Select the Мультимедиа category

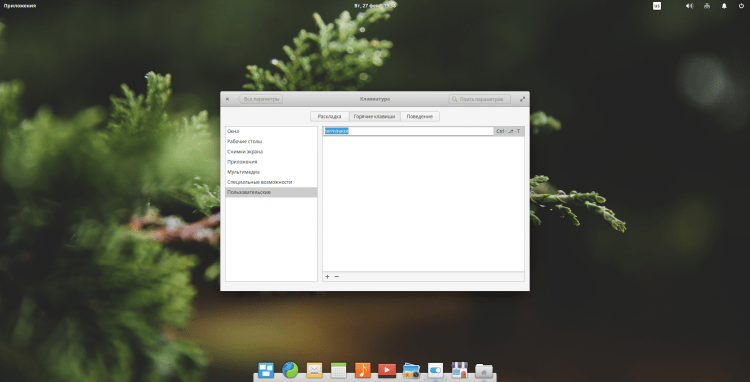[271, 172]
